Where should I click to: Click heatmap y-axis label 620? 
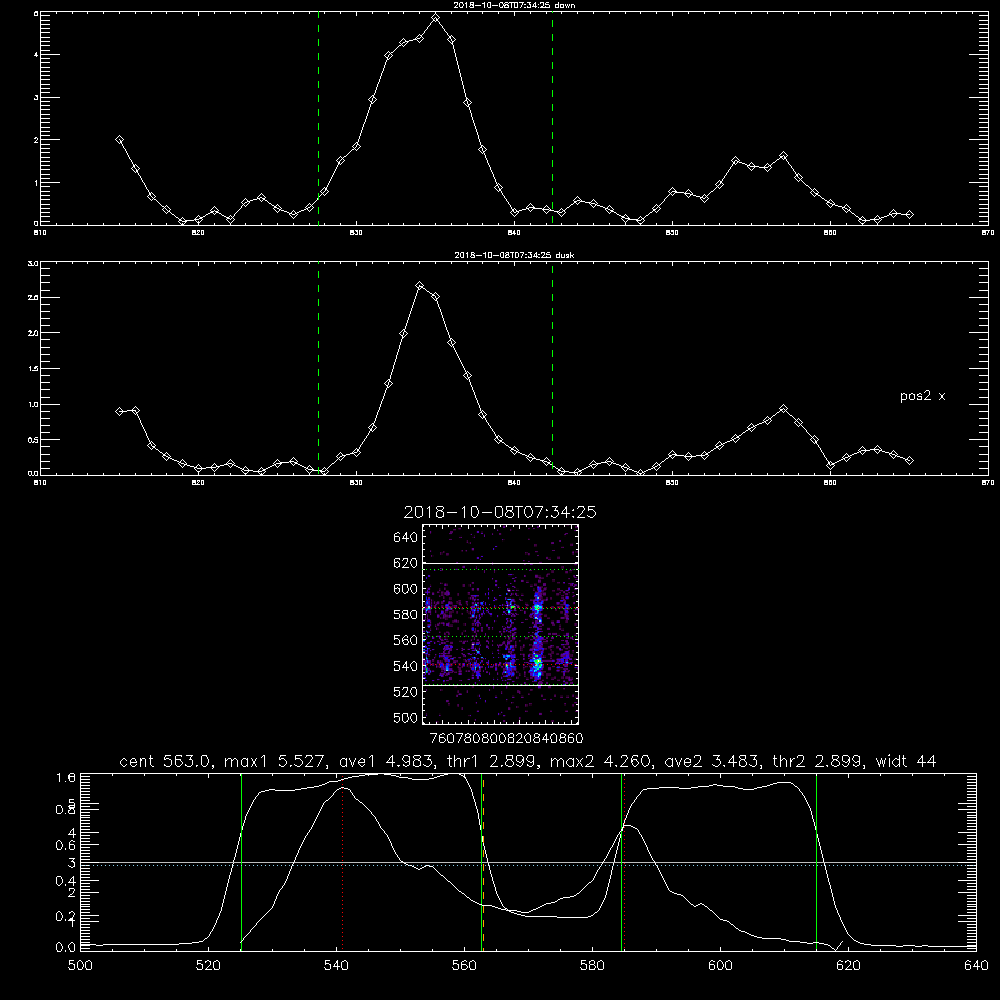coord(406,563)
